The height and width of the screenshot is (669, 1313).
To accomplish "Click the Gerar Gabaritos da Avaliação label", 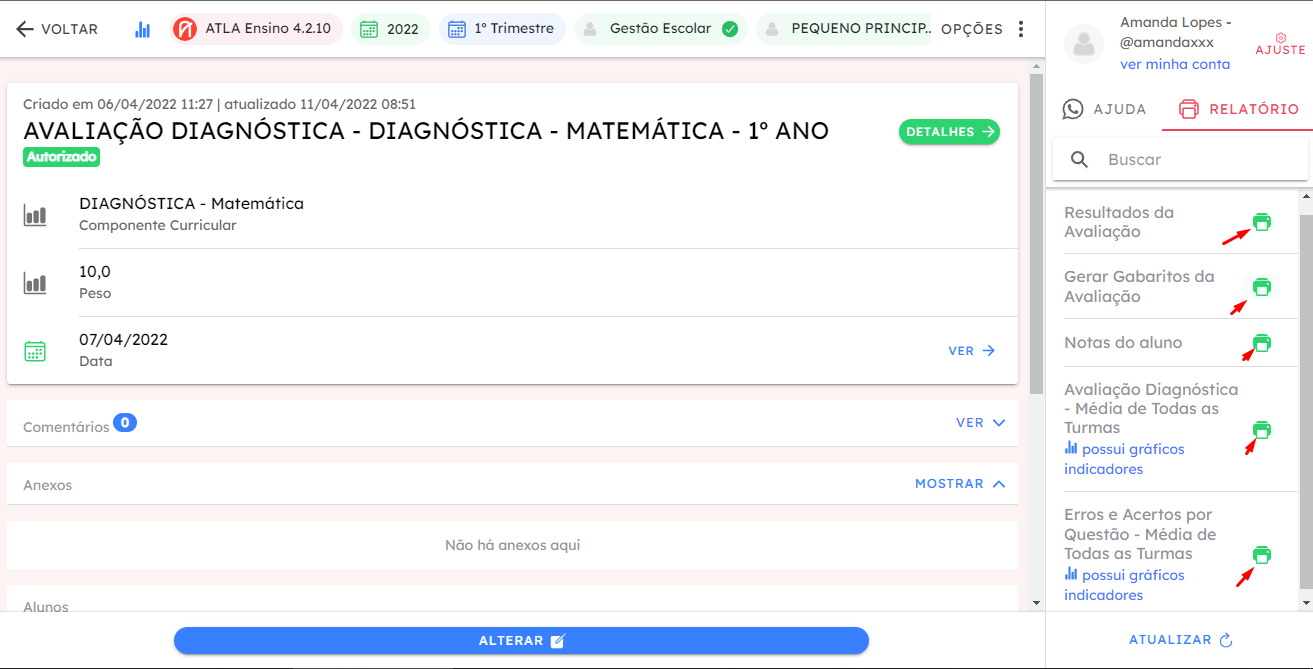I will [x=1139, y=287].
